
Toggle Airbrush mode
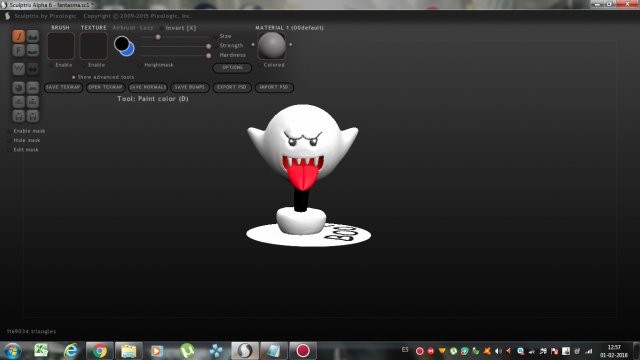pos(124,28)
